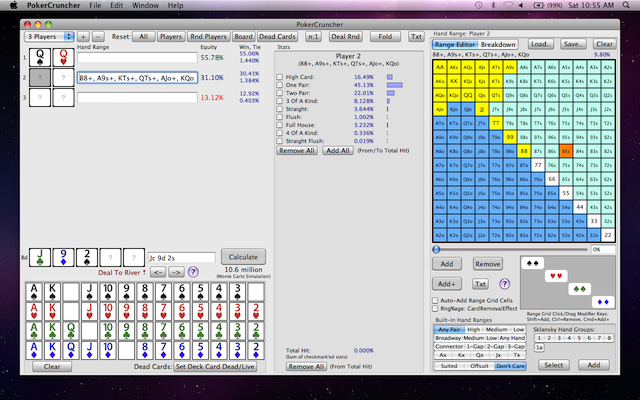Viewport: 640px width, 400px height.
Task: Select the Suited segment
Action: 449,366
